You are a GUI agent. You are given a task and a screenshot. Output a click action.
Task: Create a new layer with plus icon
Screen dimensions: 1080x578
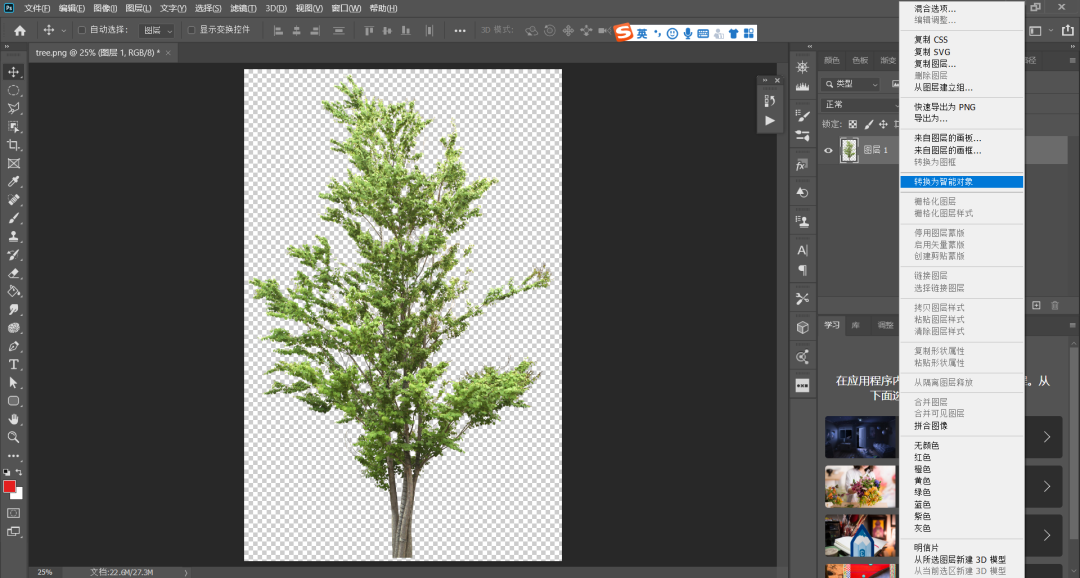tap(1036, 305)
